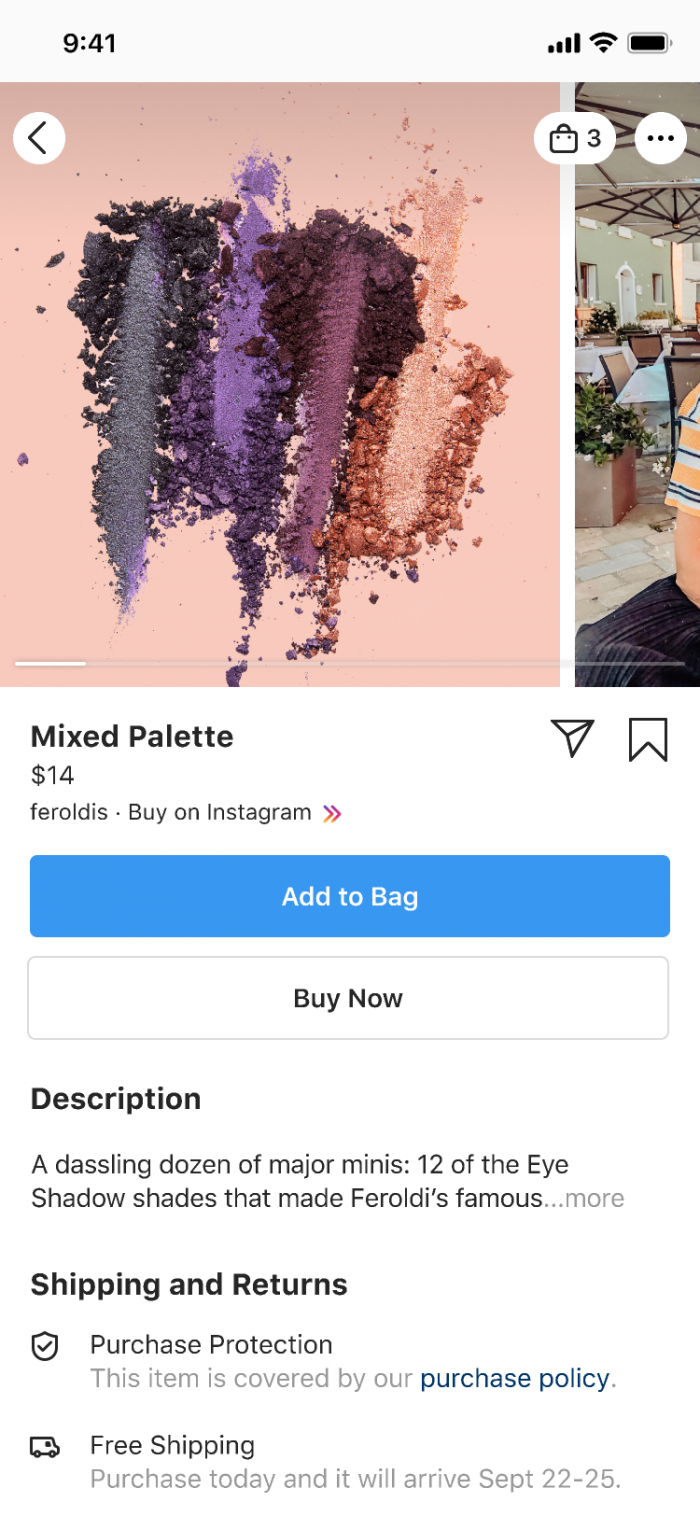
Task: Tap the Wi-Fi status icon
Action: point(602,43)
